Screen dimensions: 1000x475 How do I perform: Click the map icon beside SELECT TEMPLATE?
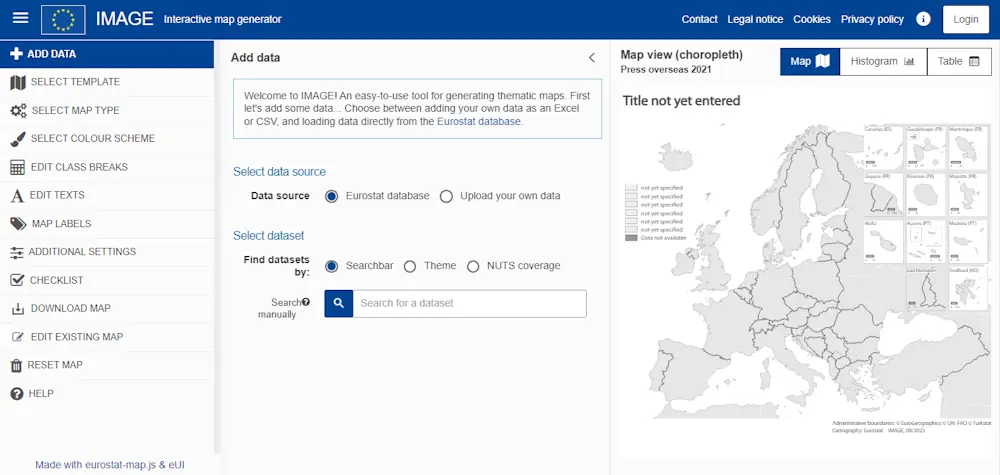tap(18, 82)
